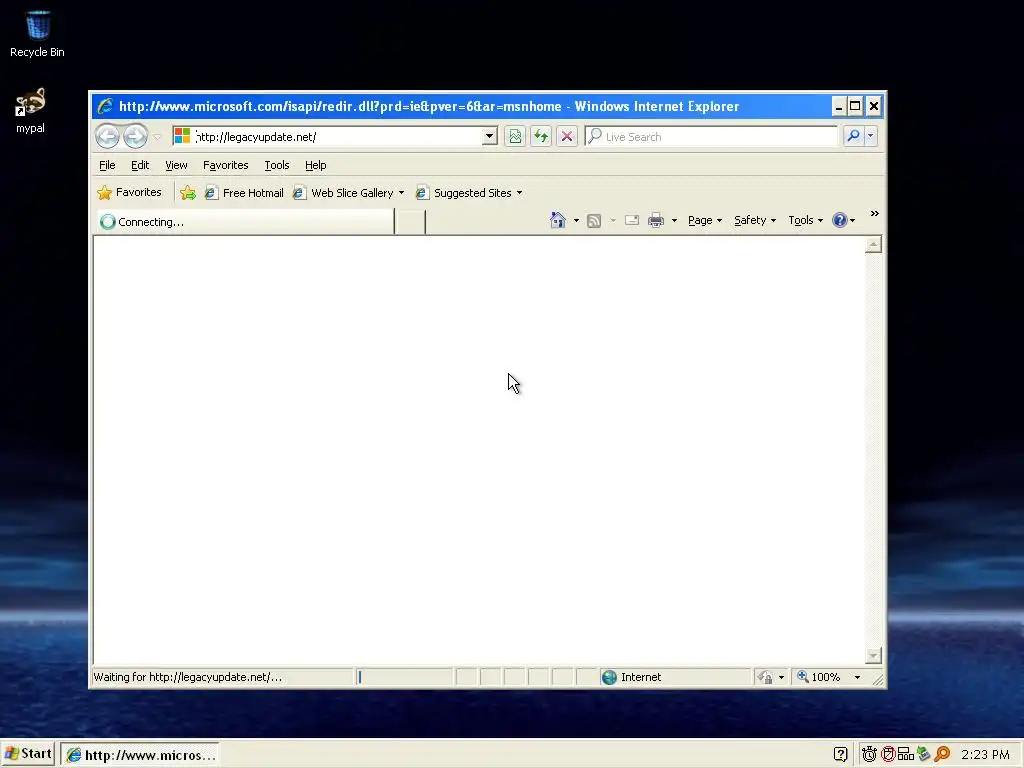
Task: Open the Help menu
Action: [x=315, y=165]
